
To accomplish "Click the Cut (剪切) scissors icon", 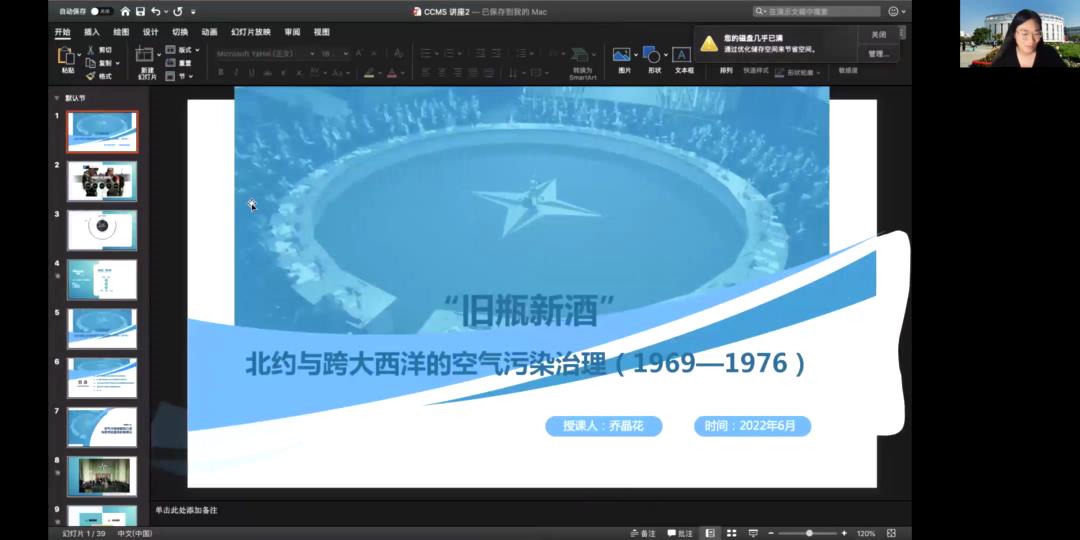I will click(x=91, y=49).
